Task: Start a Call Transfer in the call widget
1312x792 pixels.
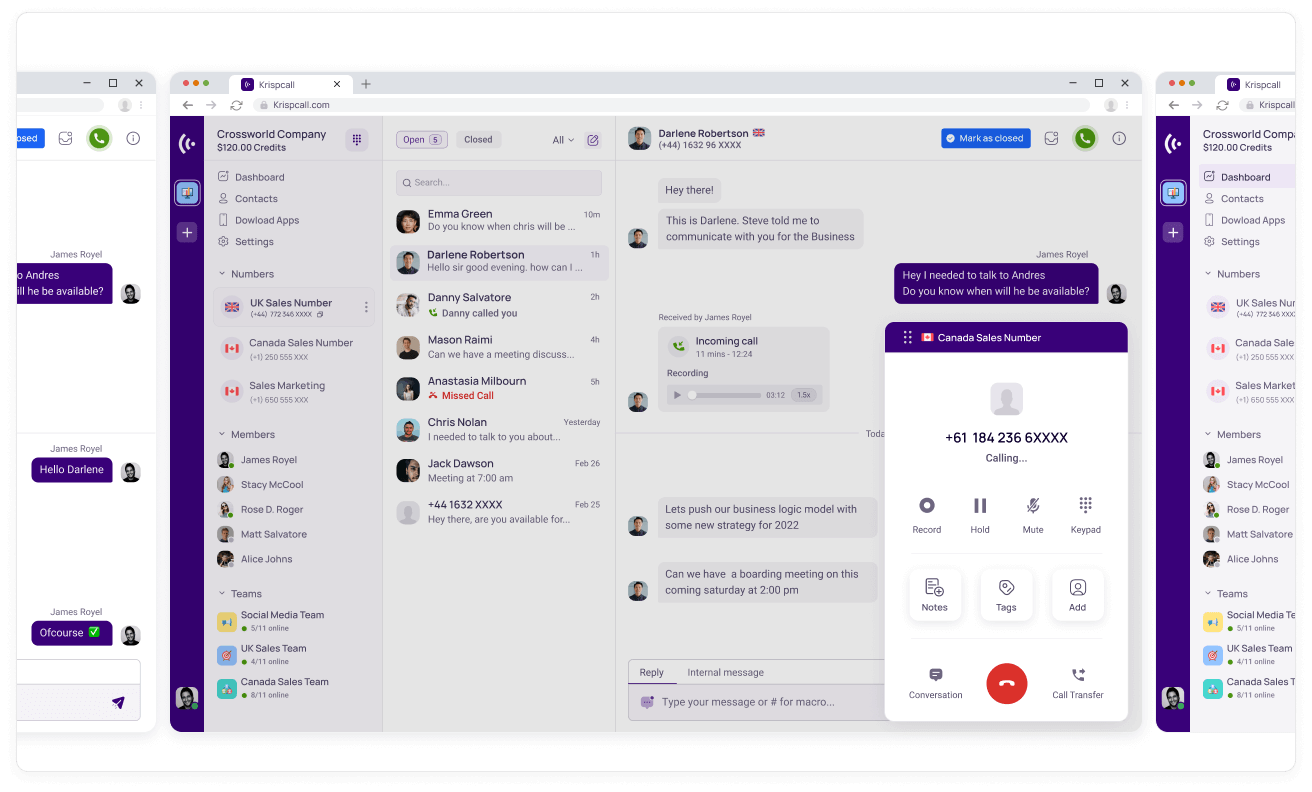Action: click(x=1078, y=684)
